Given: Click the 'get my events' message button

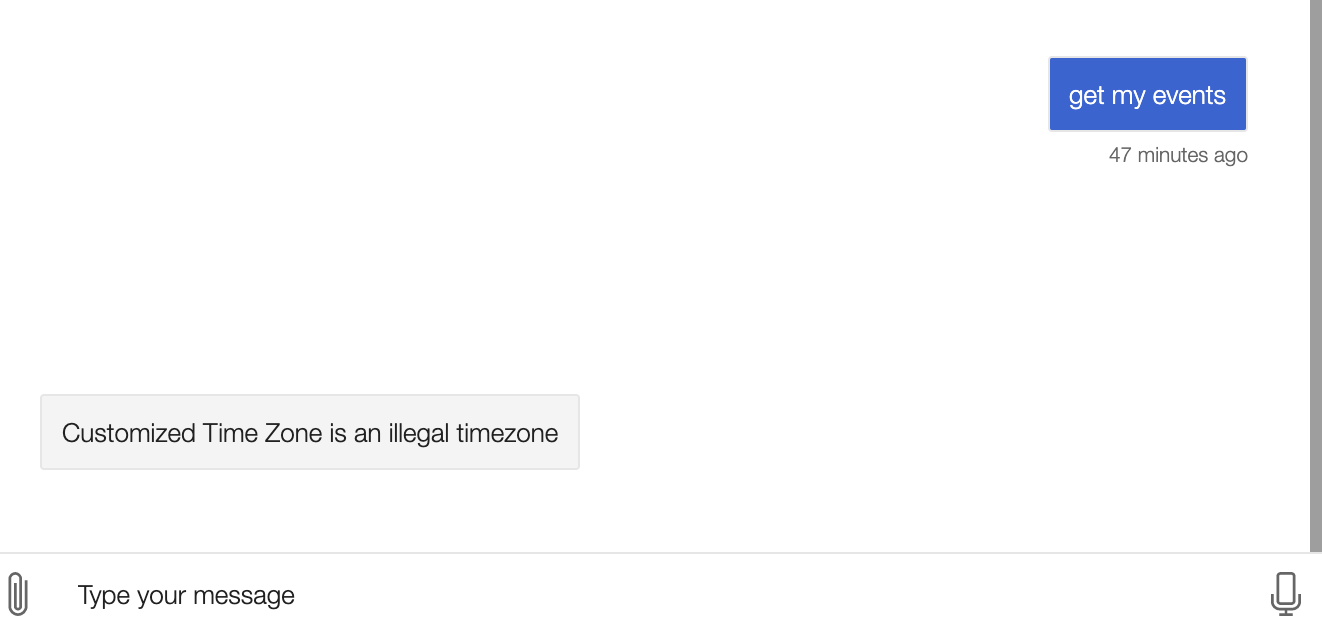Looking at the screenshot, I should click(x=1147, y=94).
